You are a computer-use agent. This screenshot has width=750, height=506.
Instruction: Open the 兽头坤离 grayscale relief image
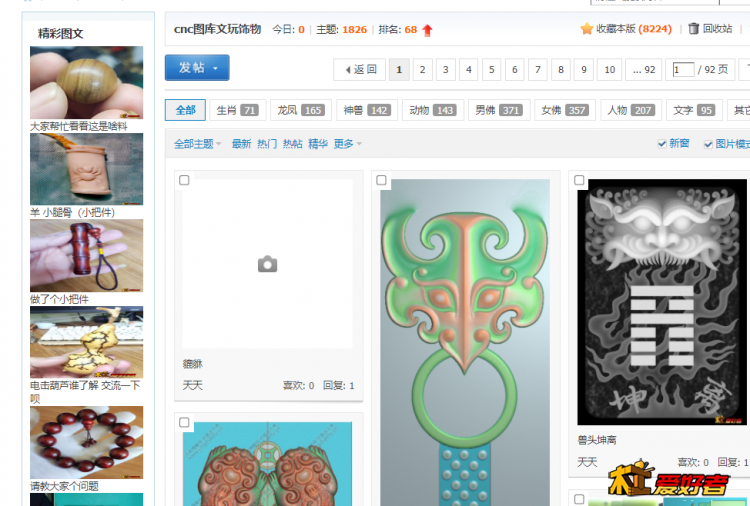coord(662,302)
